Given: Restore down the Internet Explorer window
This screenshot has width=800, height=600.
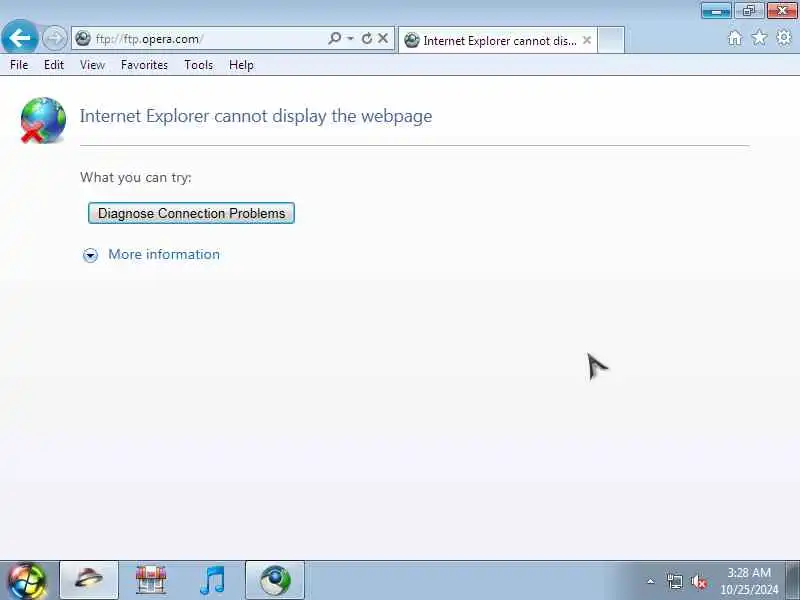Looking at the screenshot, I should (749, 11).
